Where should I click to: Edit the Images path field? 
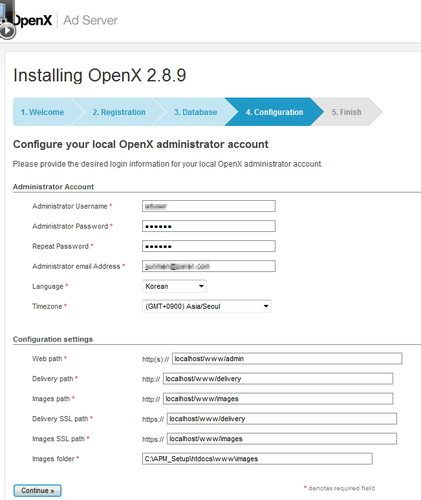click(x=278, y=399)
